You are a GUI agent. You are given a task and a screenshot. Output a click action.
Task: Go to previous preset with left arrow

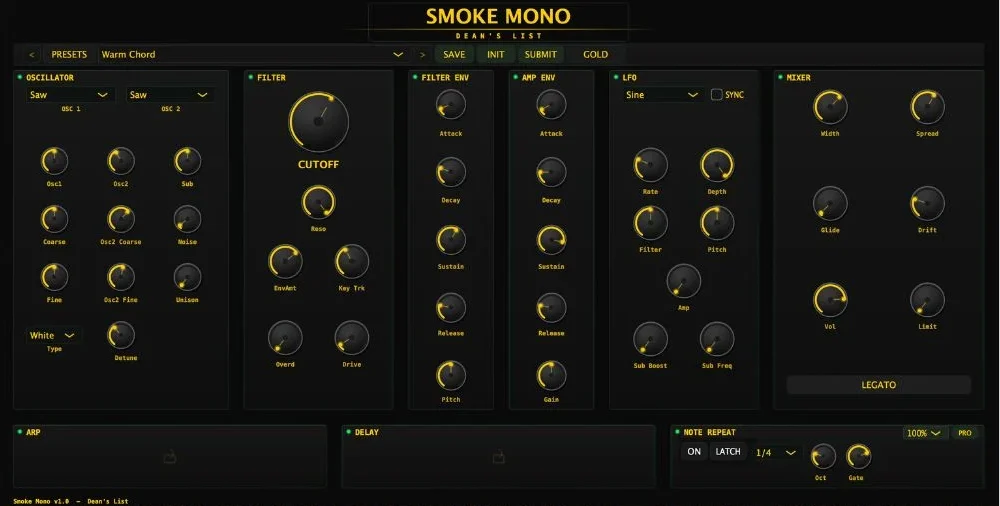[32, 55]
